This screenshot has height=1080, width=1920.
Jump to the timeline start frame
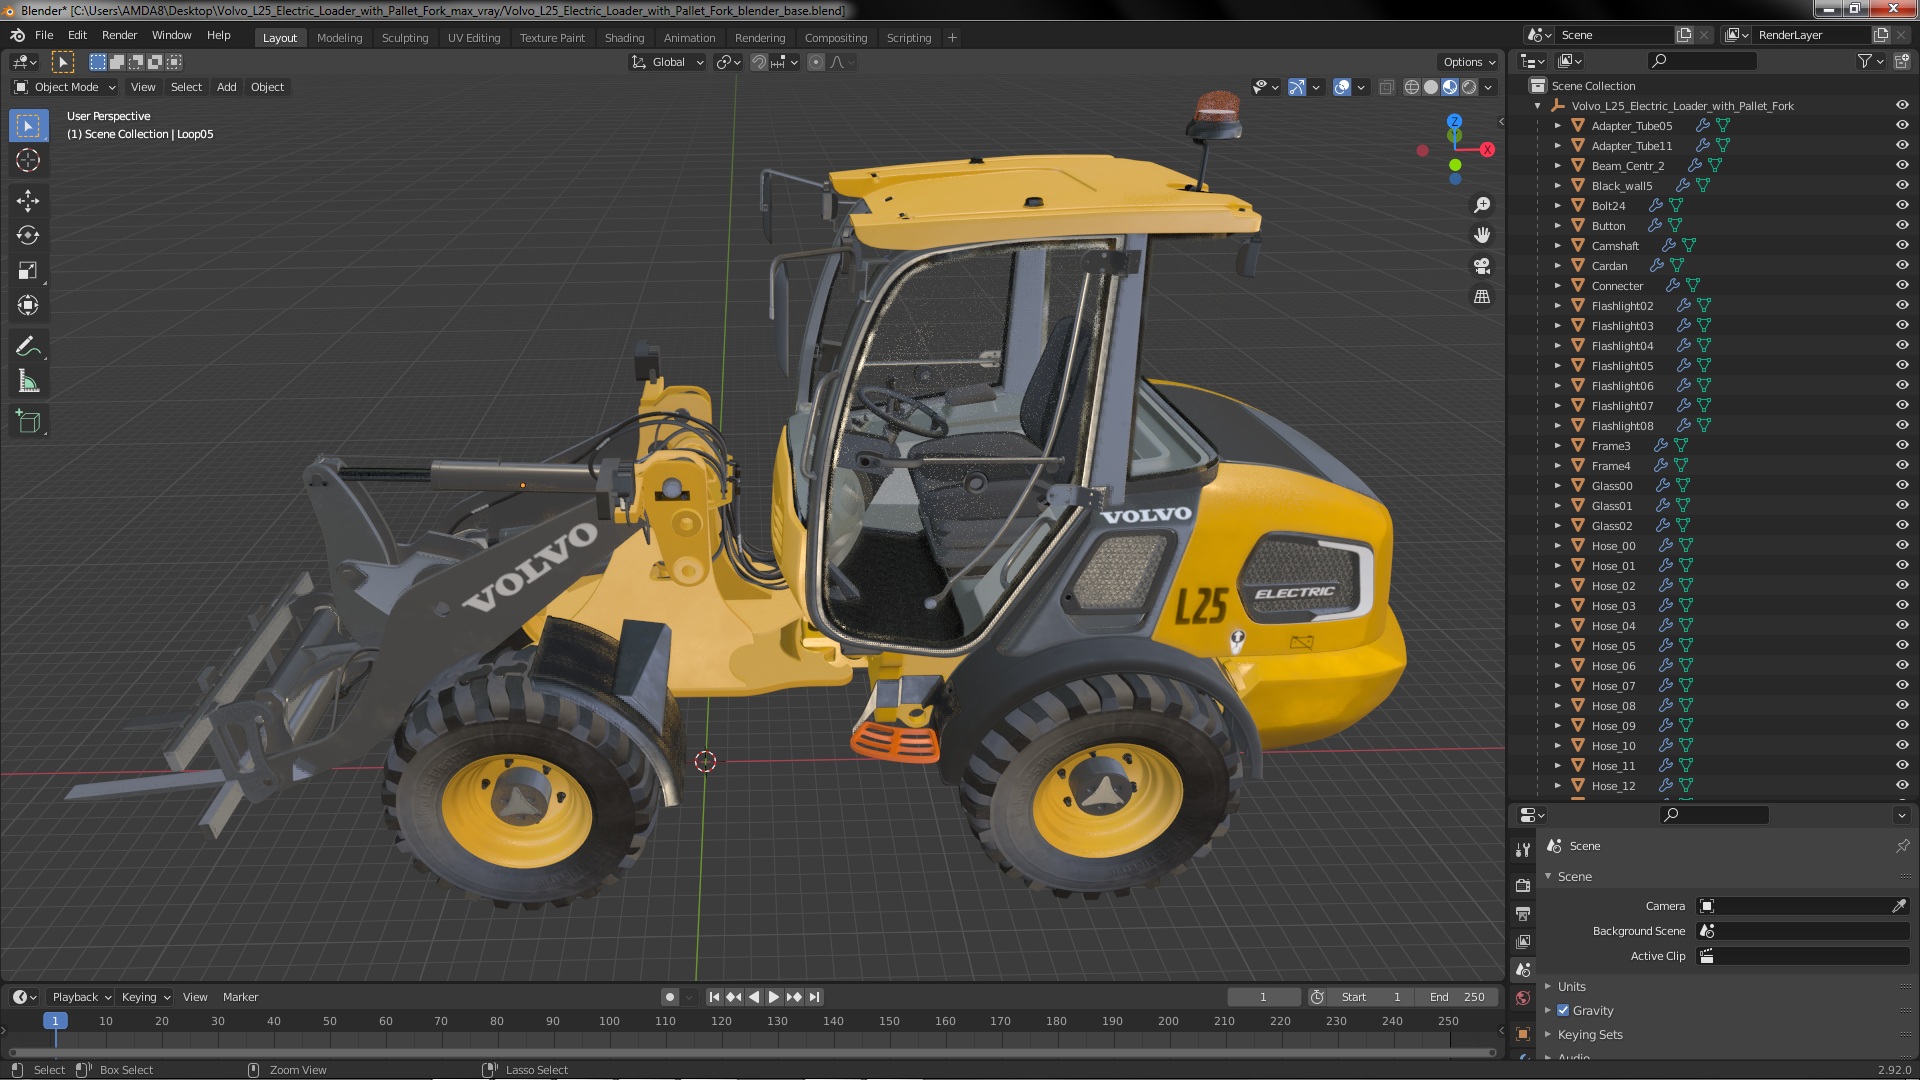[714, 997]
